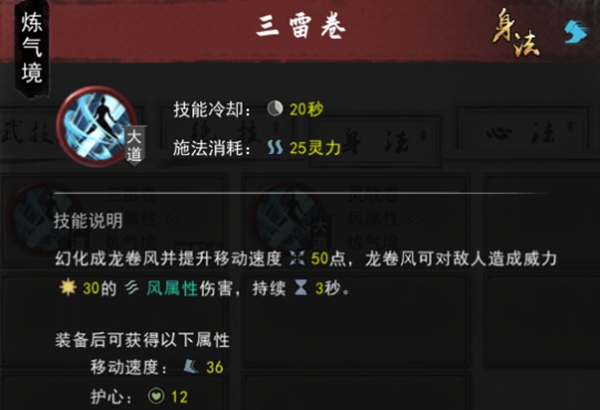Click the 大道 badge on the skill icon

134,146
